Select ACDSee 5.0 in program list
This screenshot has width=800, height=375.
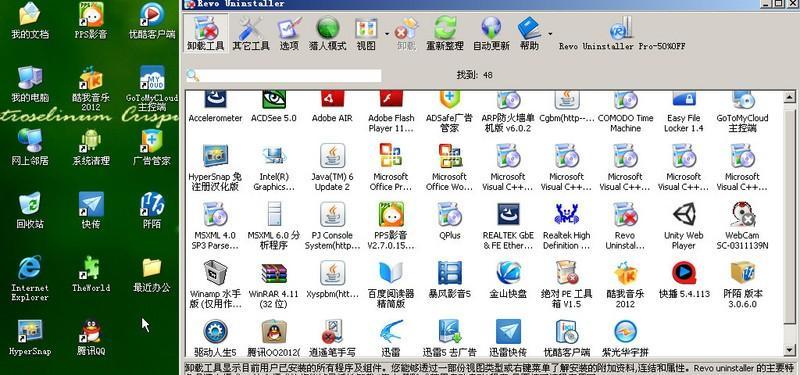[x=273, y=107]
